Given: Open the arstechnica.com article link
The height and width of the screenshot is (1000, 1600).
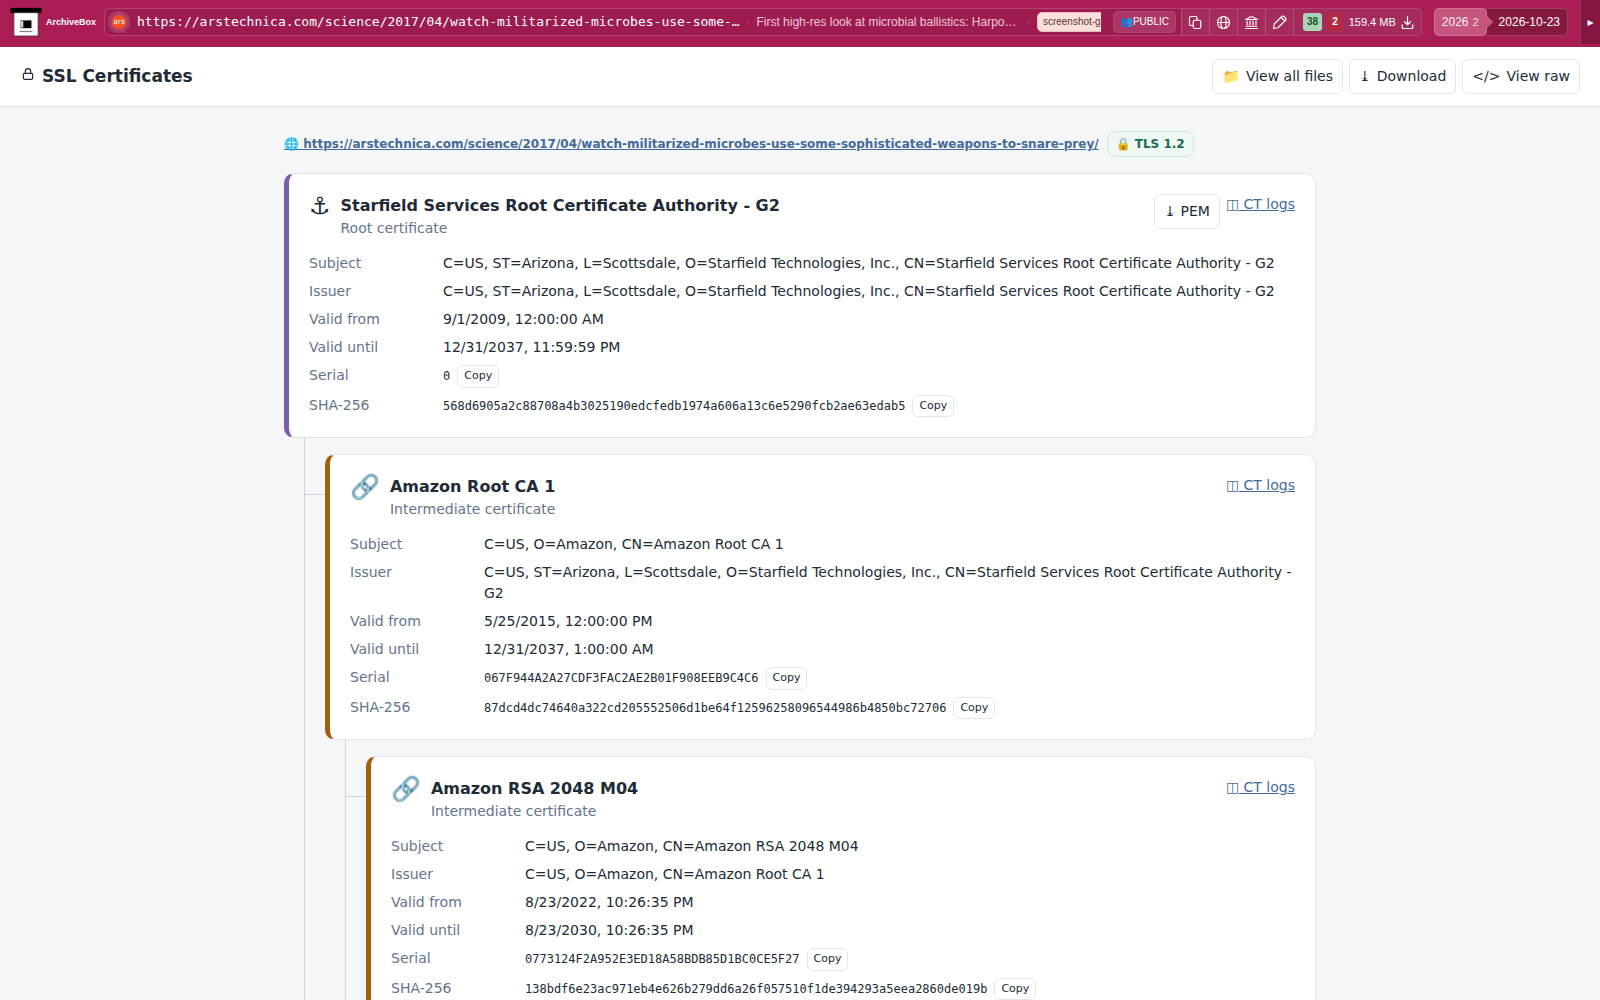Looking at the screenshot, I should click(691, 144).
